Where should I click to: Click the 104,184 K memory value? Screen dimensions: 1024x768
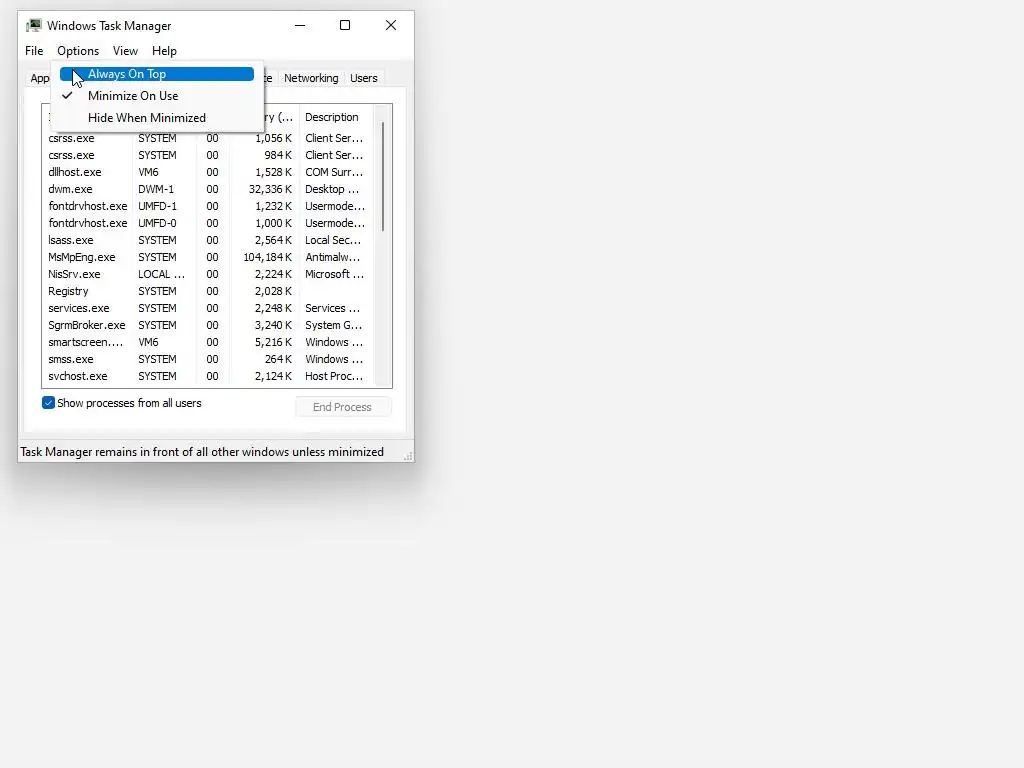(267, 257)
